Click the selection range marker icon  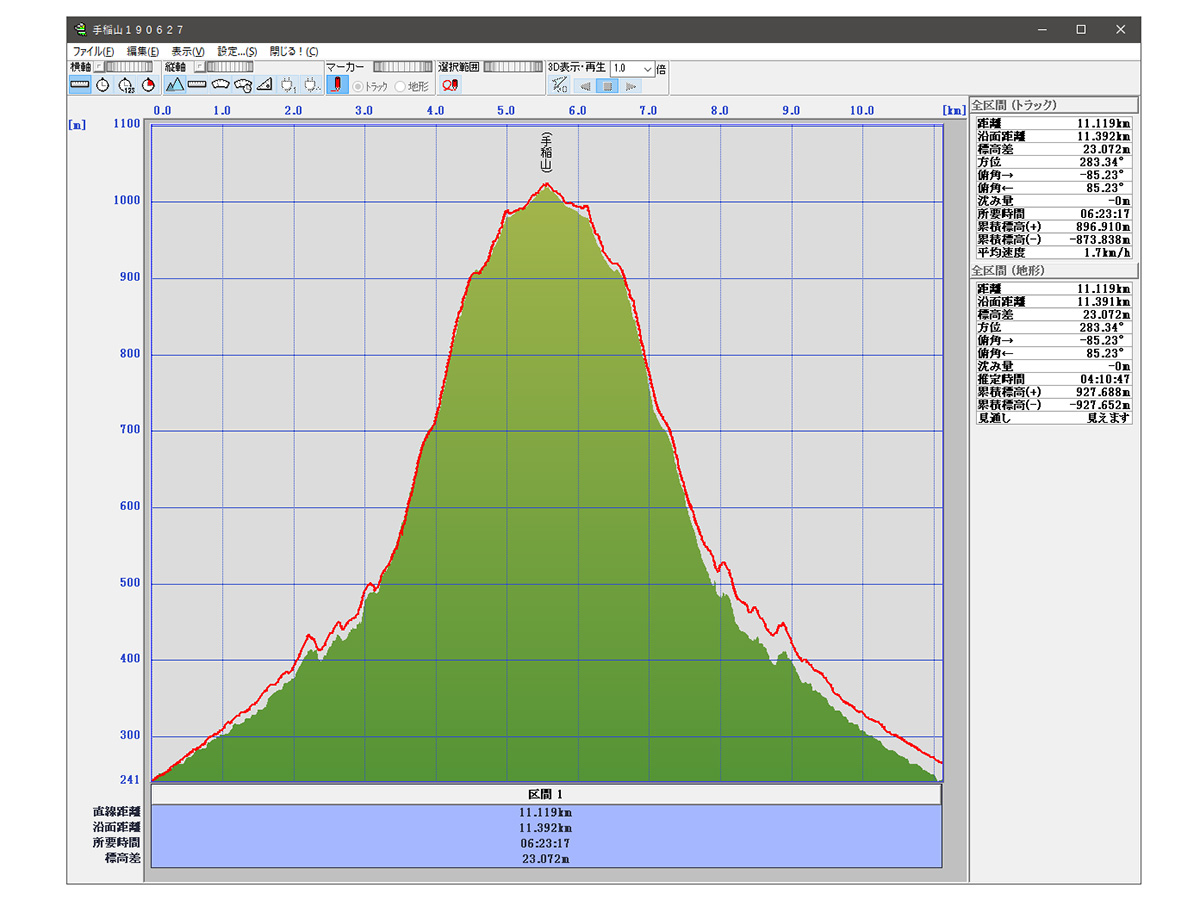coord(450,85)
